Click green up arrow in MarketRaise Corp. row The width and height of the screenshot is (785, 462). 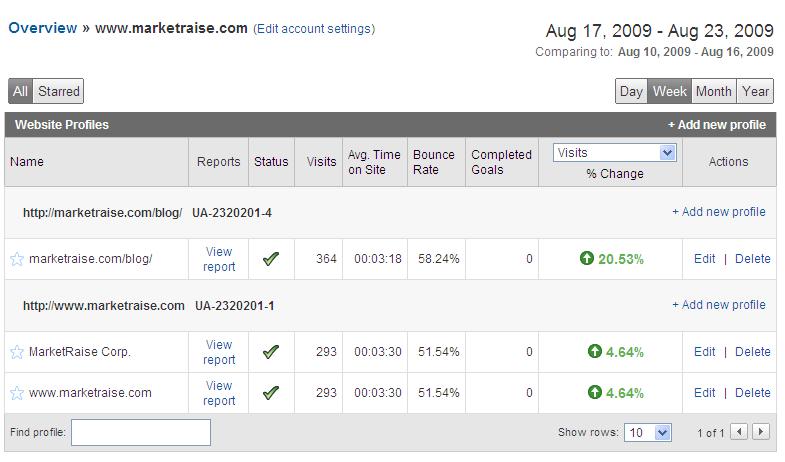pyautogui.click(x=595, y=351)
